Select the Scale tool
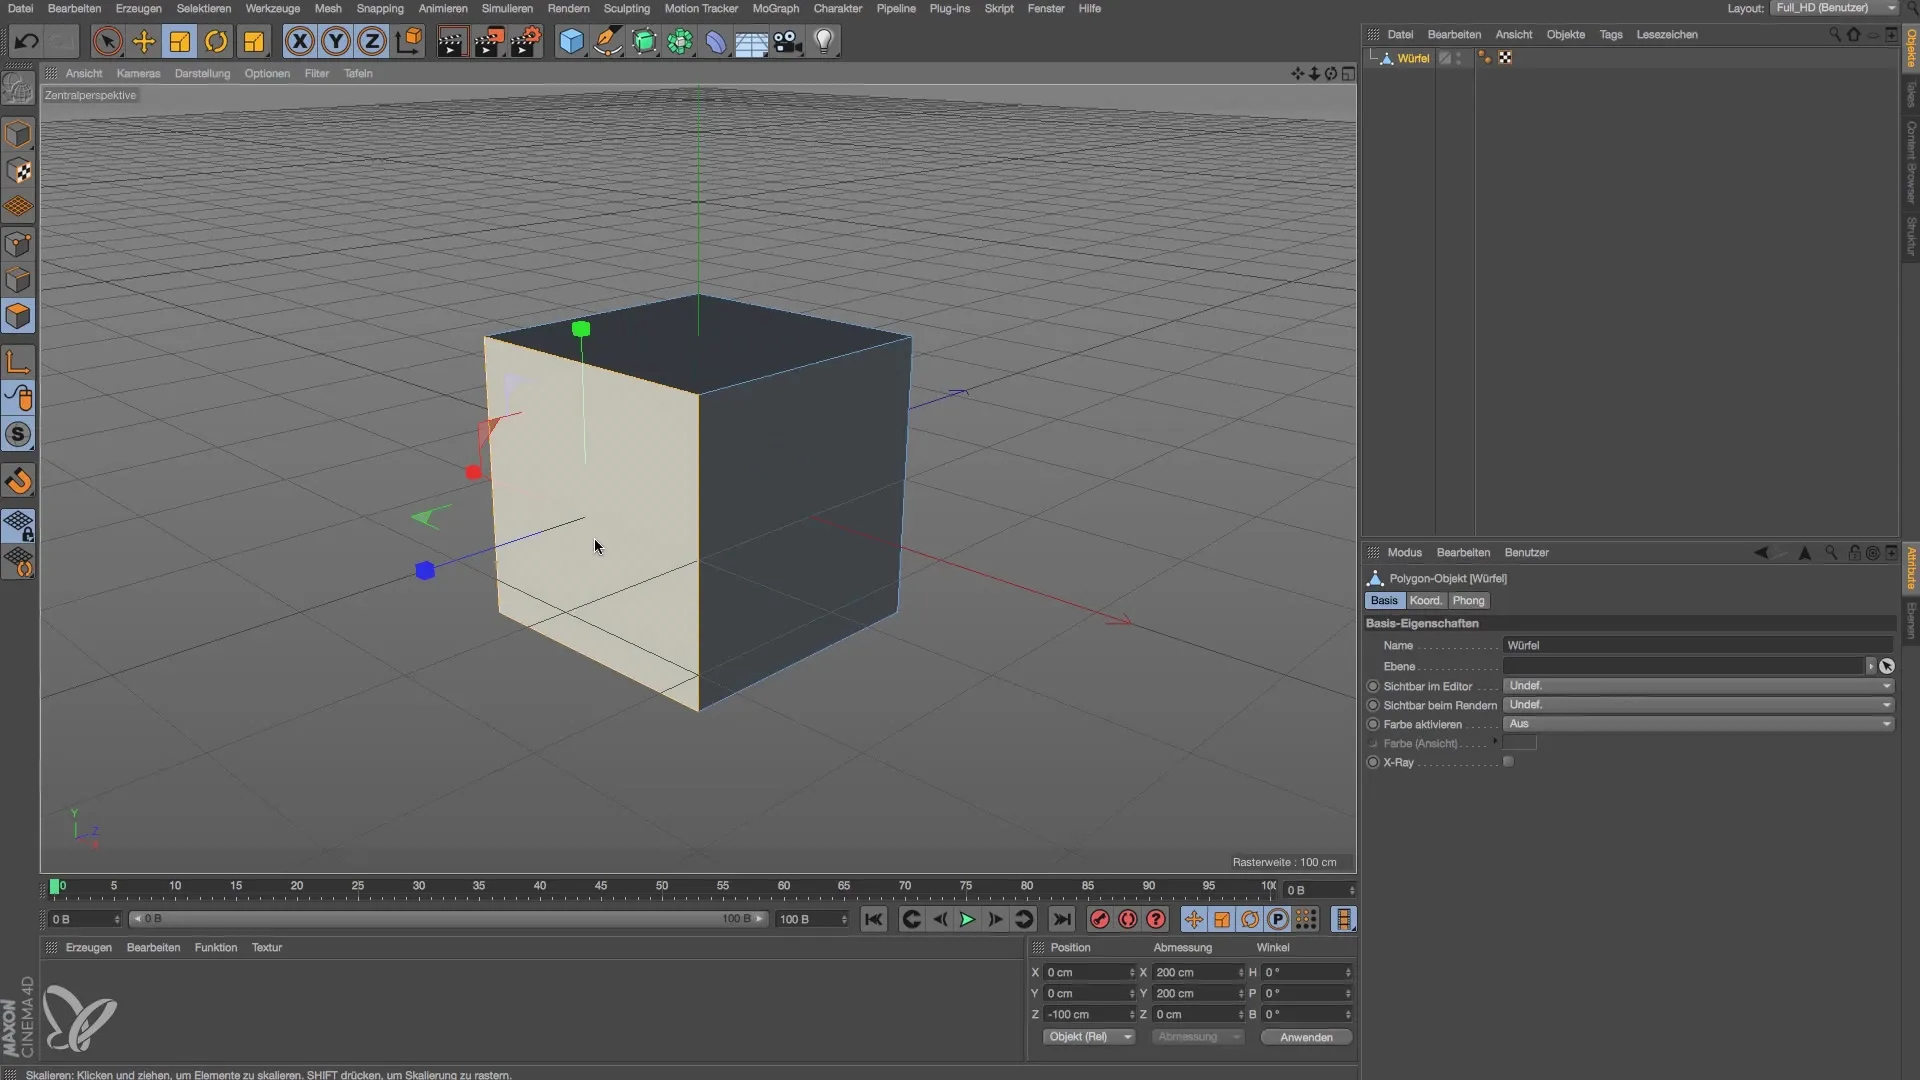The width and height of the screenshot is (1920, 1080). click(180, 41)
